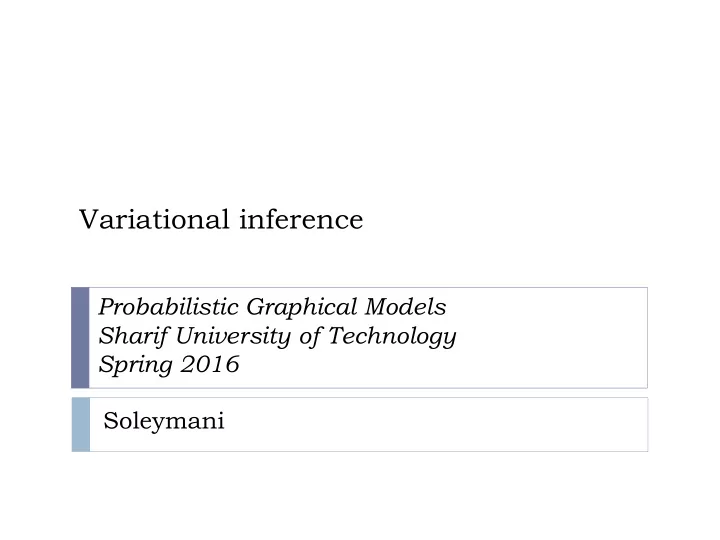
Task: Click the light blue accent bar
Action: click(81, 425)
